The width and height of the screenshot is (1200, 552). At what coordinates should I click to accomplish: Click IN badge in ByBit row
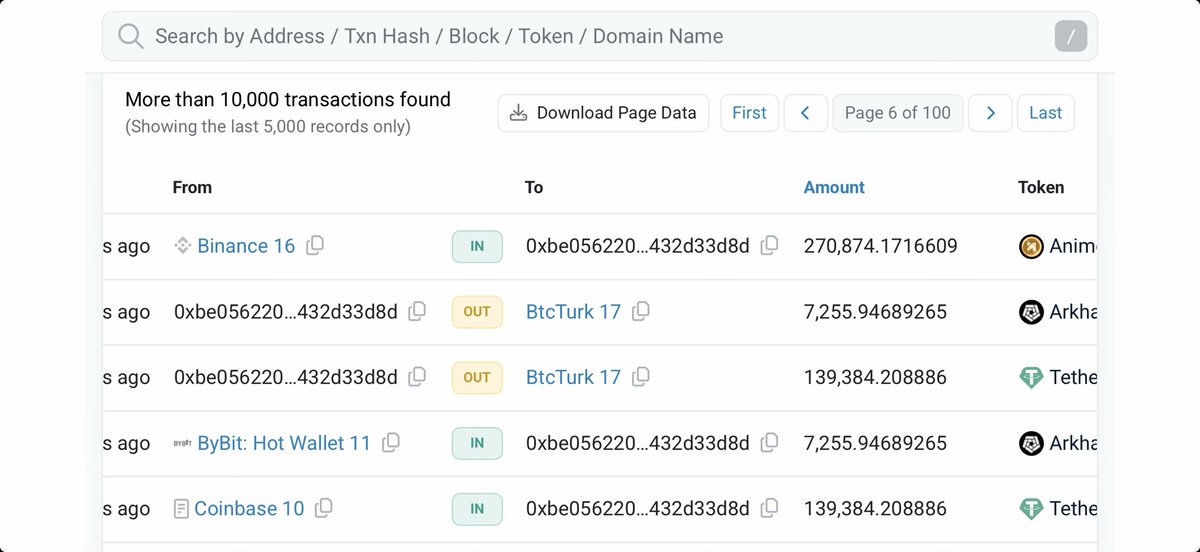(477, 443)
